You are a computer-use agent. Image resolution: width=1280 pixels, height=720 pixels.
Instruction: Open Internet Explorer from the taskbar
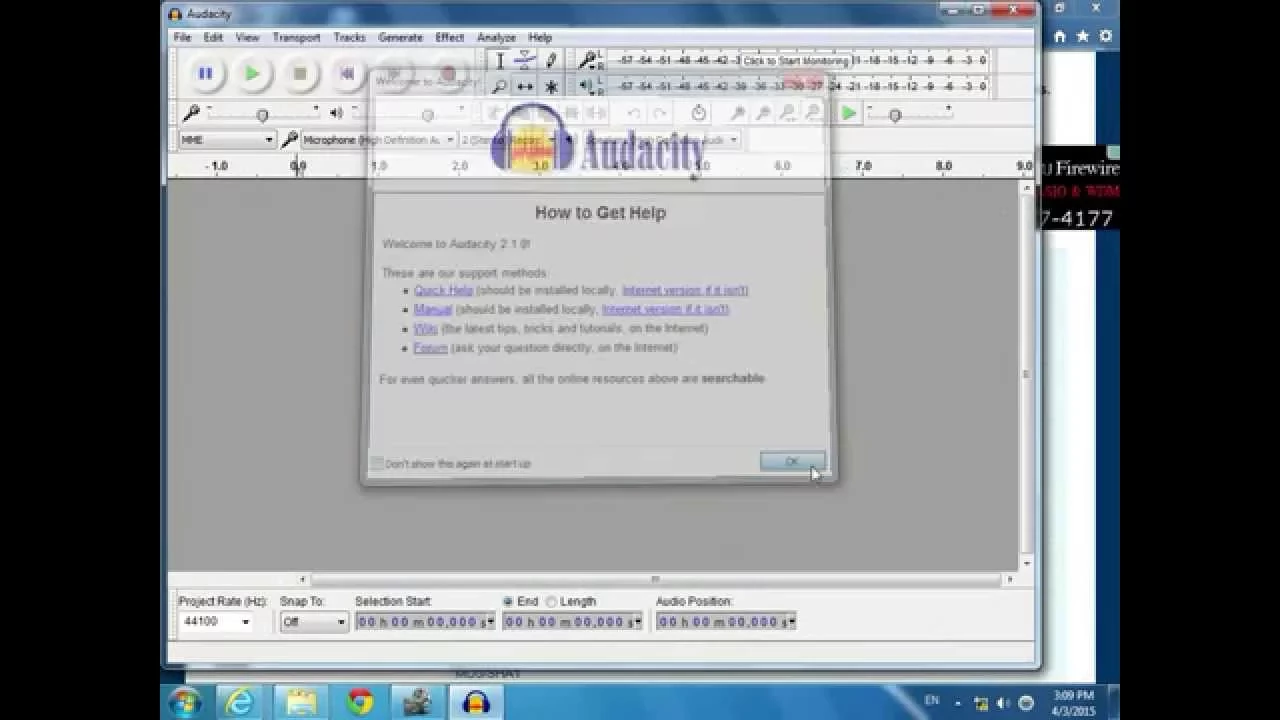240,702
